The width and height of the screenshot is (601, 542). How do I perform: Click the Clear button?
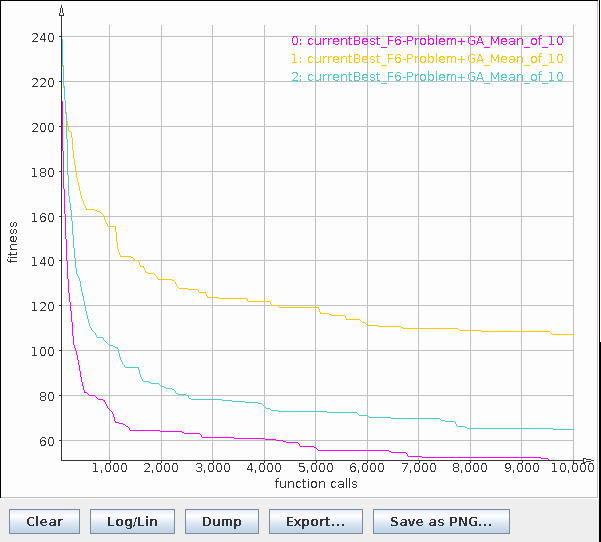tap(44, 521)
